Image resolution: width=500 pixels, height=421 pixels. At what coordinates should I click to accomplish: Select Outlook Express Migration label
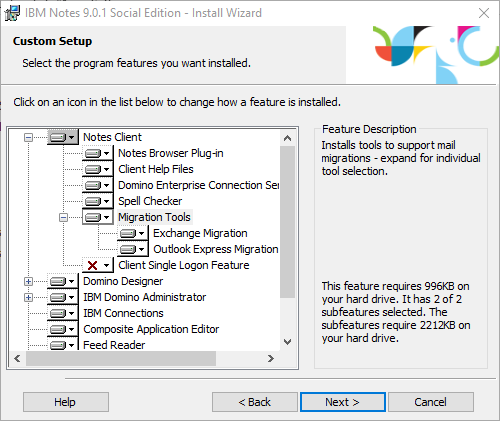point(216,249)
